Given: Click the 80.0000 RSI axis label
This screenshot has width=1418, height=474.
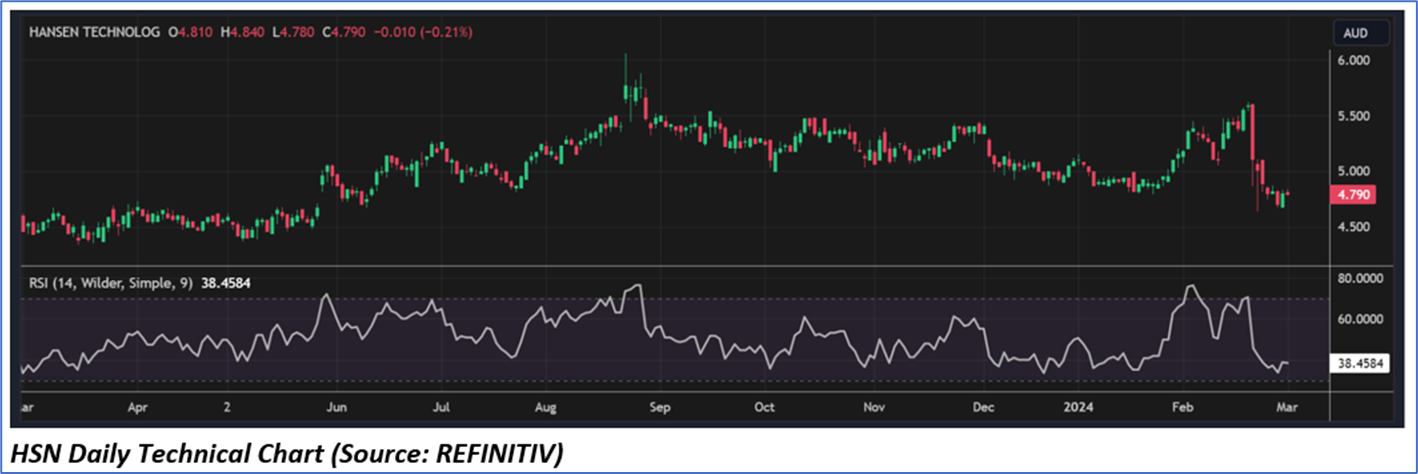Looking at the screenshot, I should [x=1360, y=278].
